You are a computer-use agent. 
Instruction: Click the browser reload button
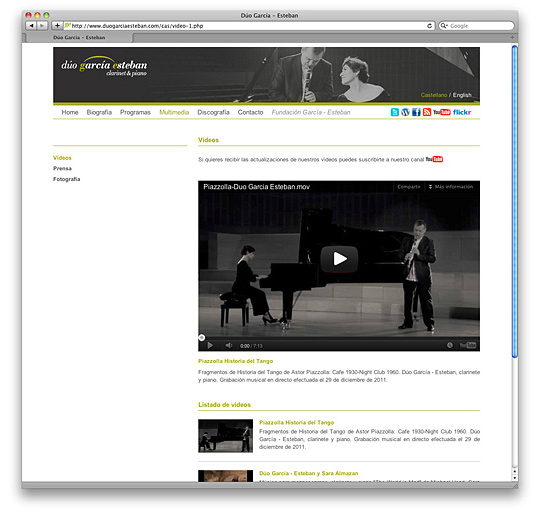click(429, 26)
